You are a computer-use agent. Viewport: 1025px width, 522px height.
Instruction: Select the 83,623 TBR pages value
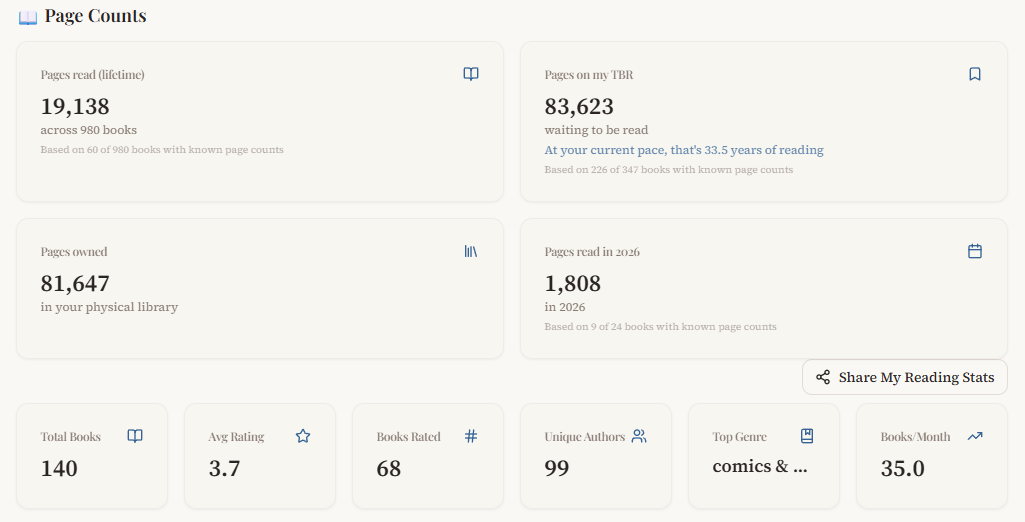[x=579, y=106]
